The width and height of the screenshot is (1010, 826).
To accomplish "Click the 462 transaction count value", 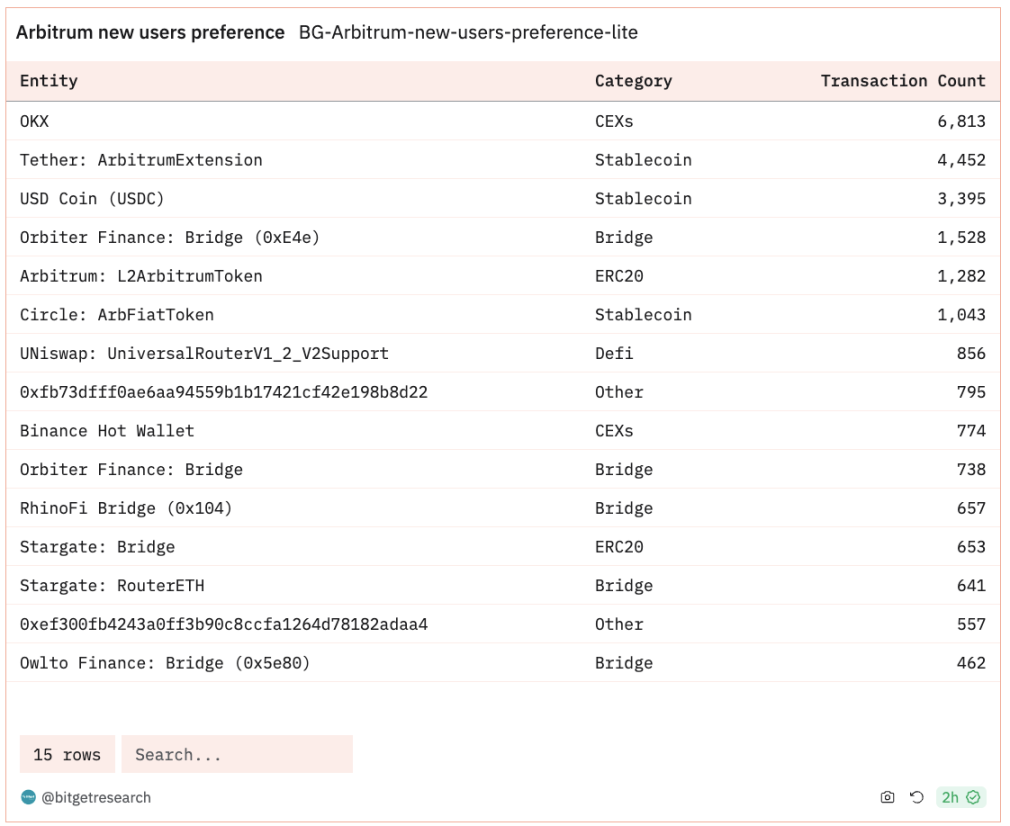I will click(971, 662).
